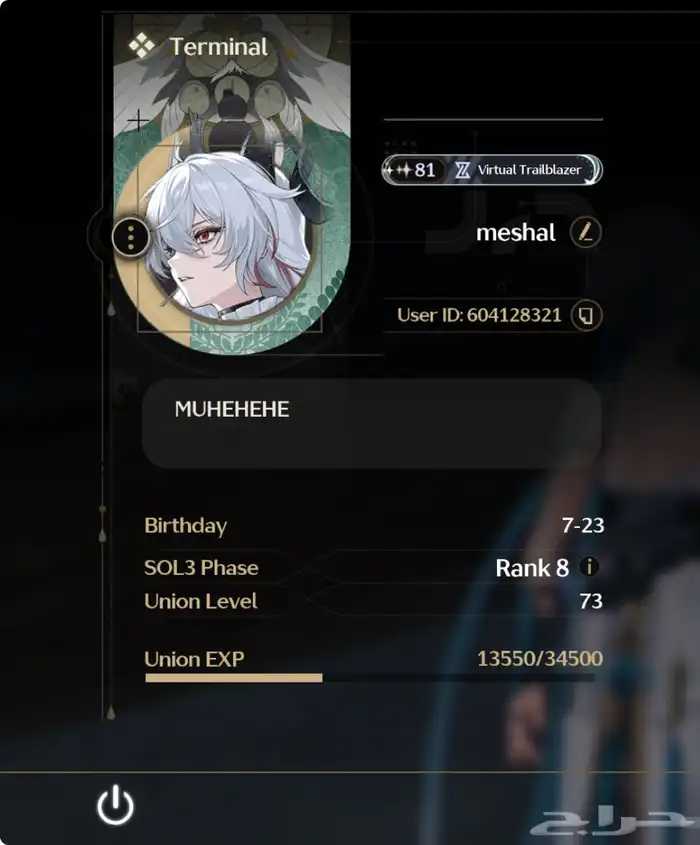This screenshot has width=700, height=845.
Task: Click the Terminal diamond logo icon
Action: tap(142, 46)
